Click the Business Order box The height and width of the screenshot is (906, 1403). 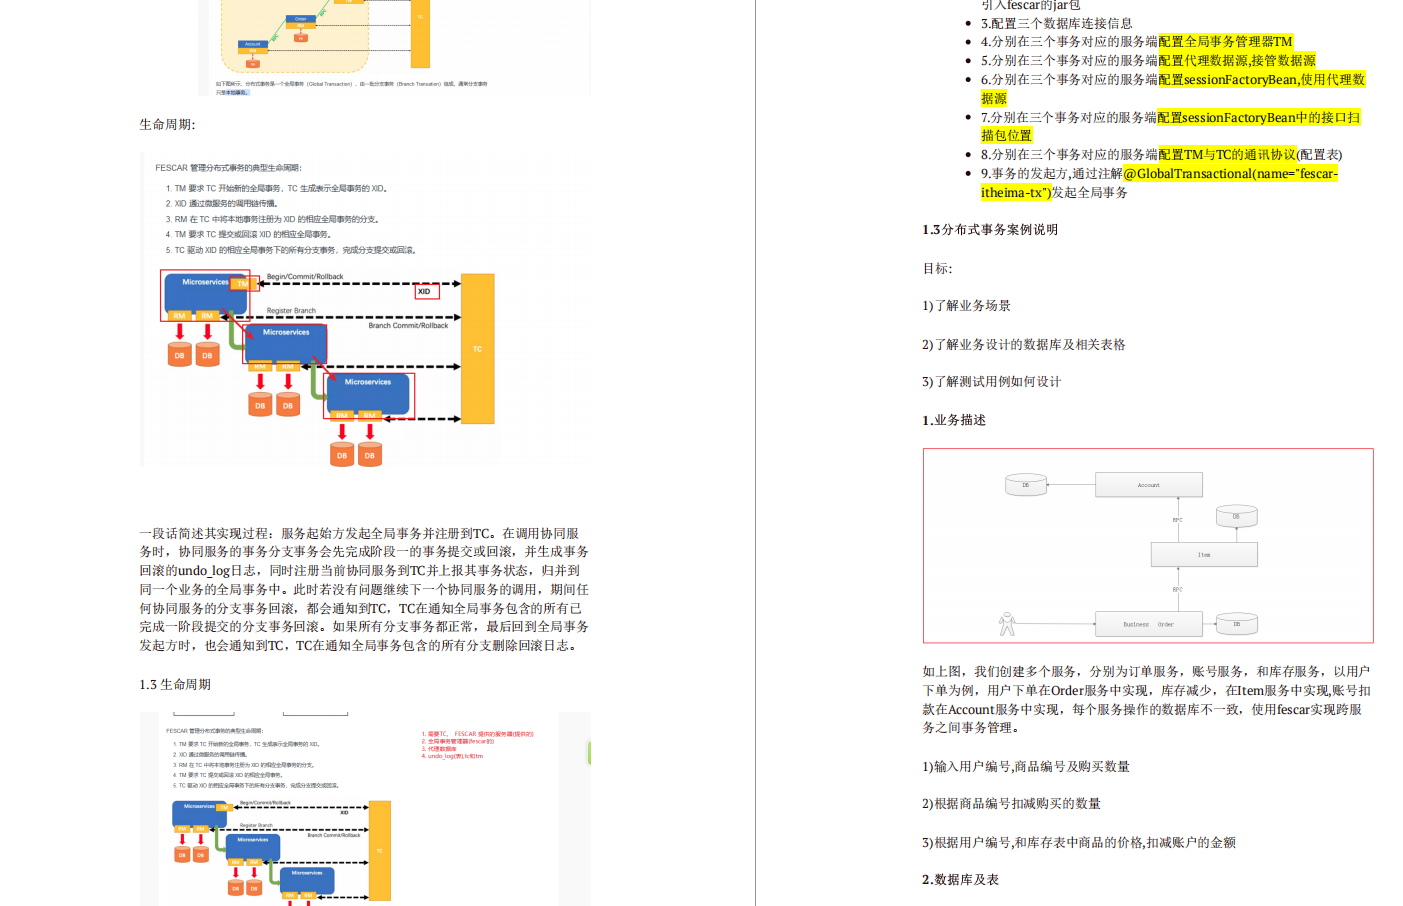(1148, 622)
